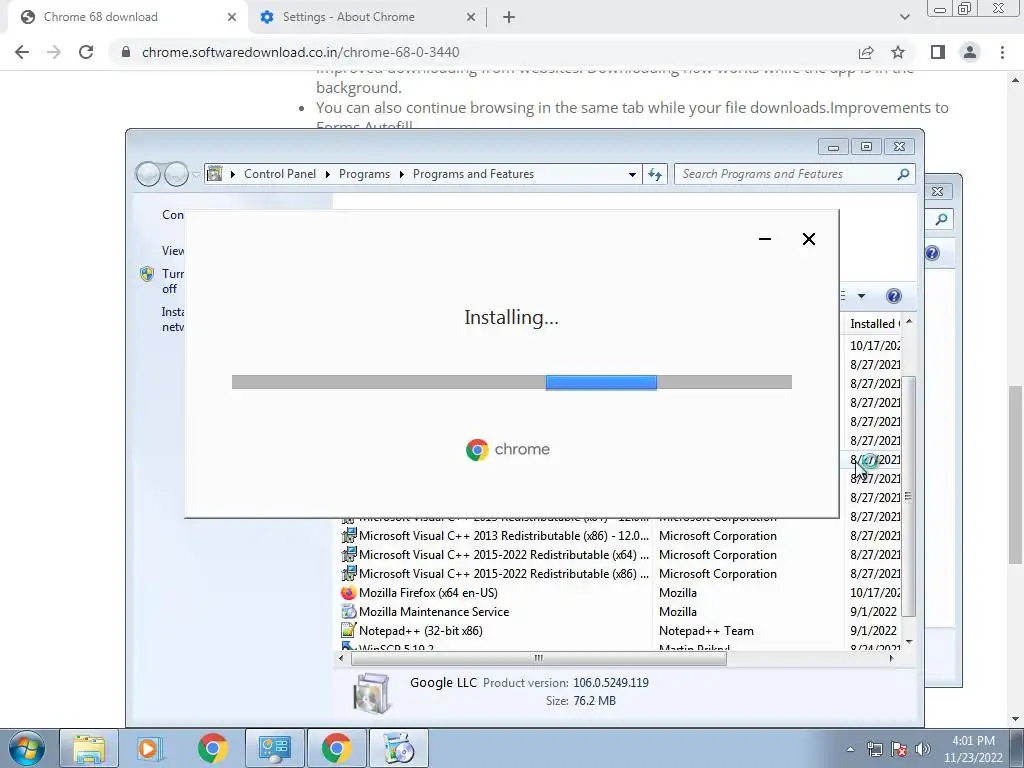The image size is (1024, 768).
Task: Click the Forward button in Programs and Features window
Action: [176, 174]
